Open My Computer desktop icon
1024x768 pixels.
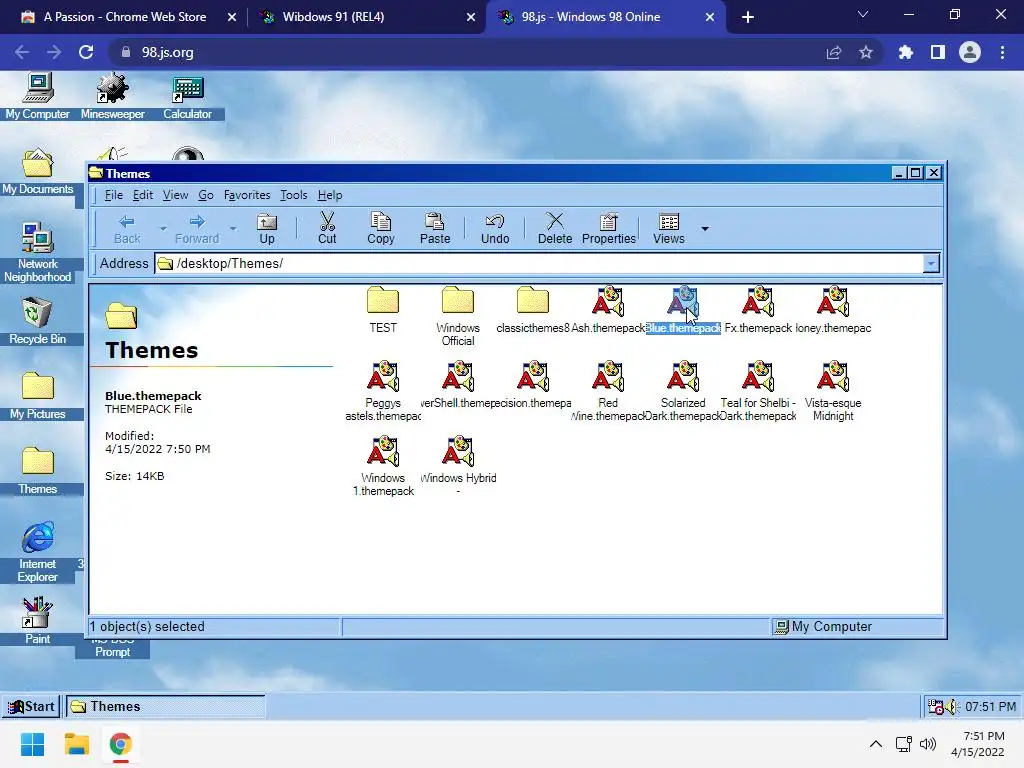37,96
